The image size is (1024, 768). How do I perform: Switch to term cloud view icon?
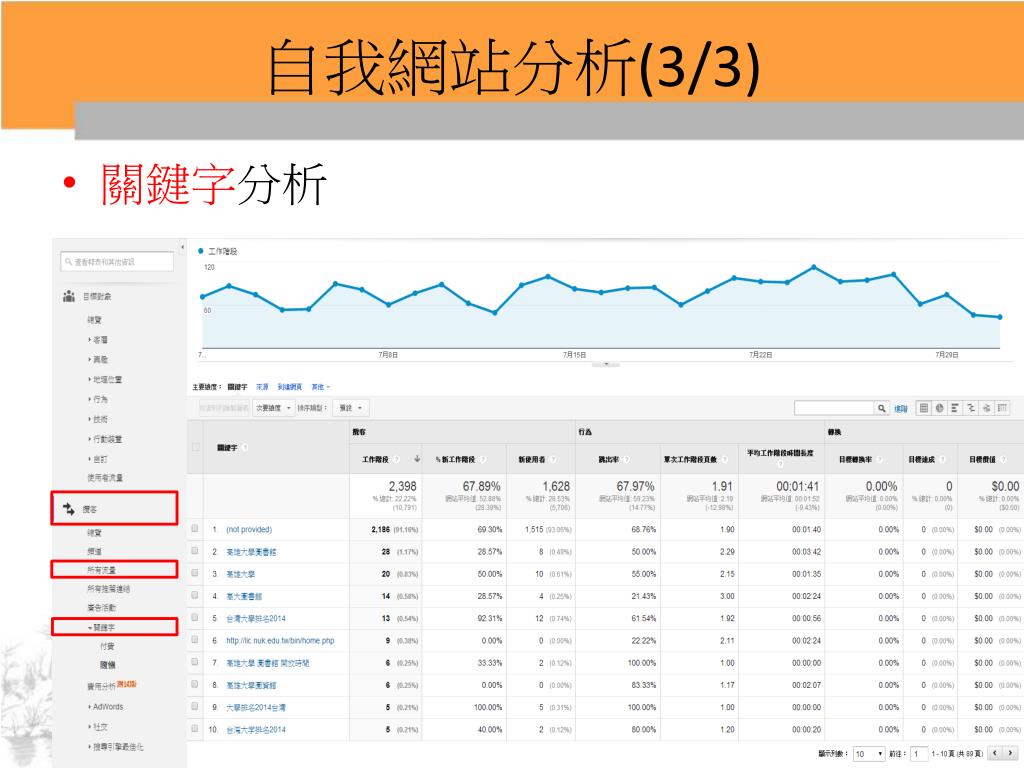coord(986,408)
